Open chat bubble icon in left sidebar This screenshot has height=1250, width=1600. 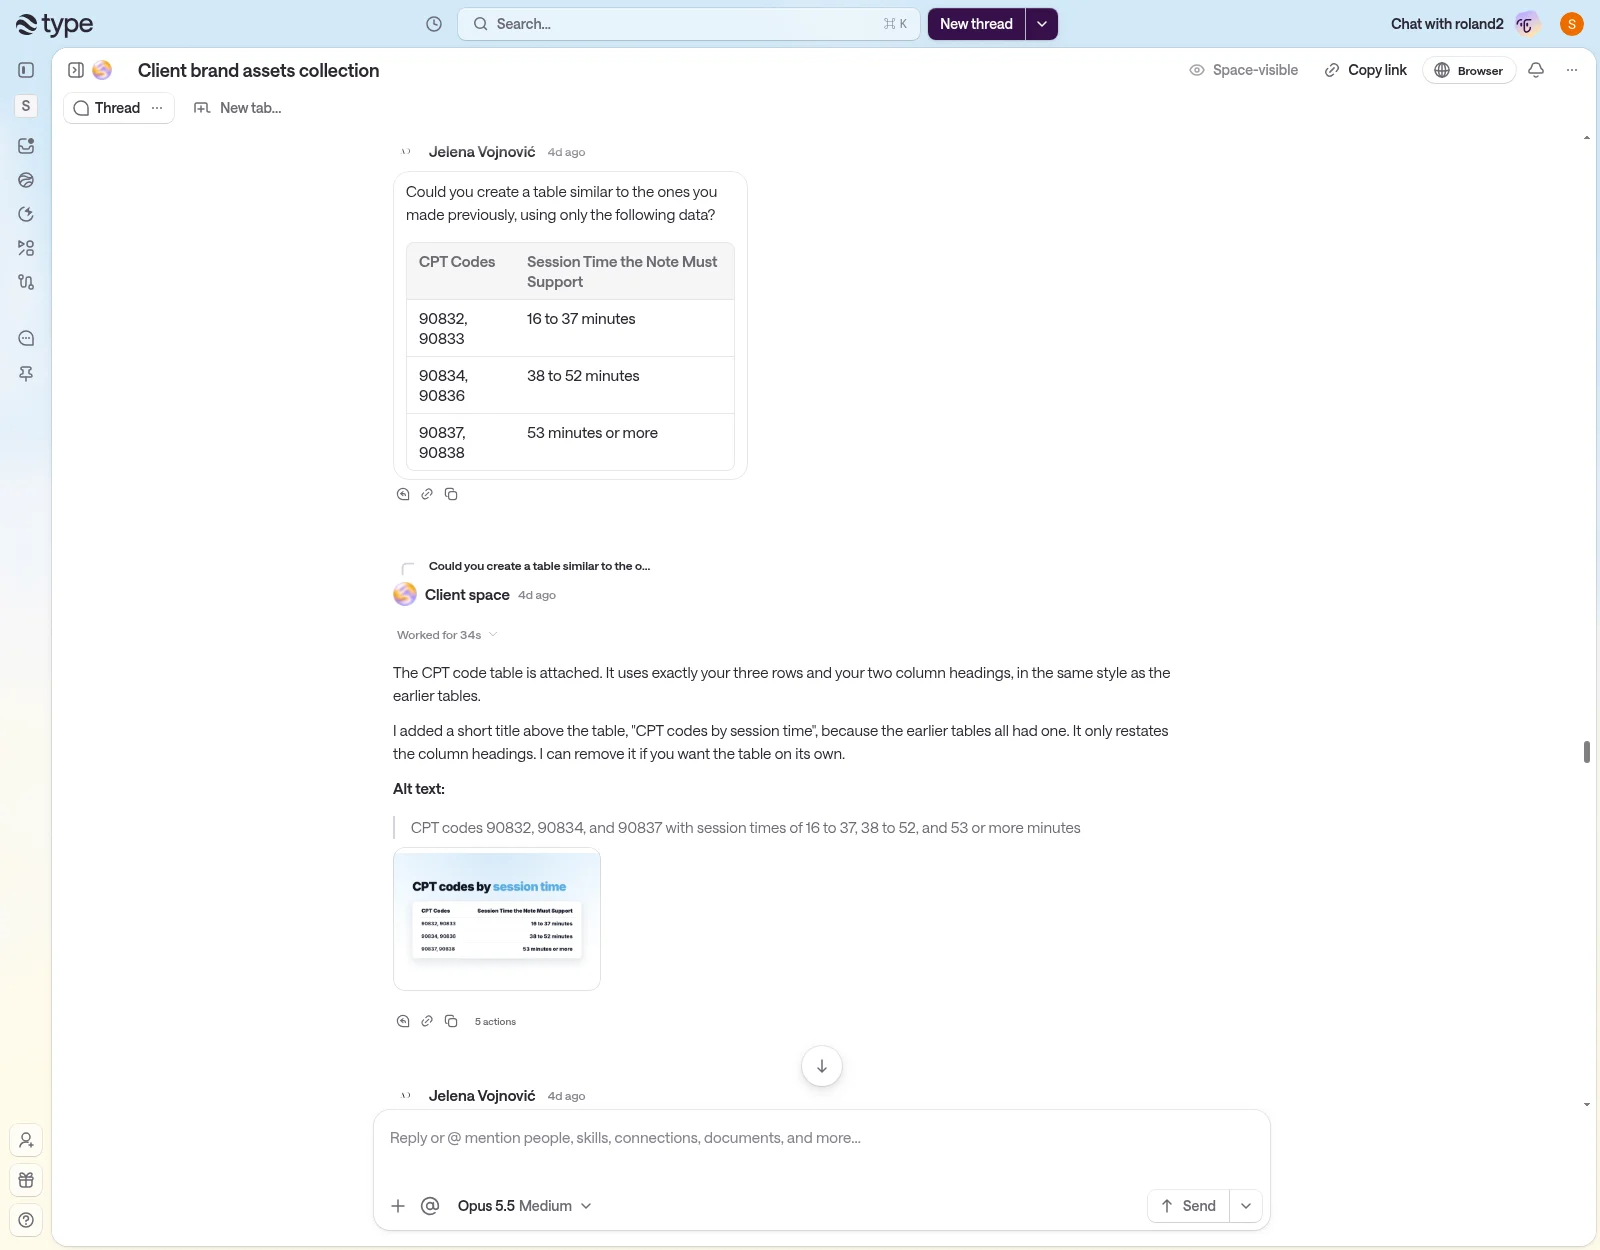(x=26, y=338)
